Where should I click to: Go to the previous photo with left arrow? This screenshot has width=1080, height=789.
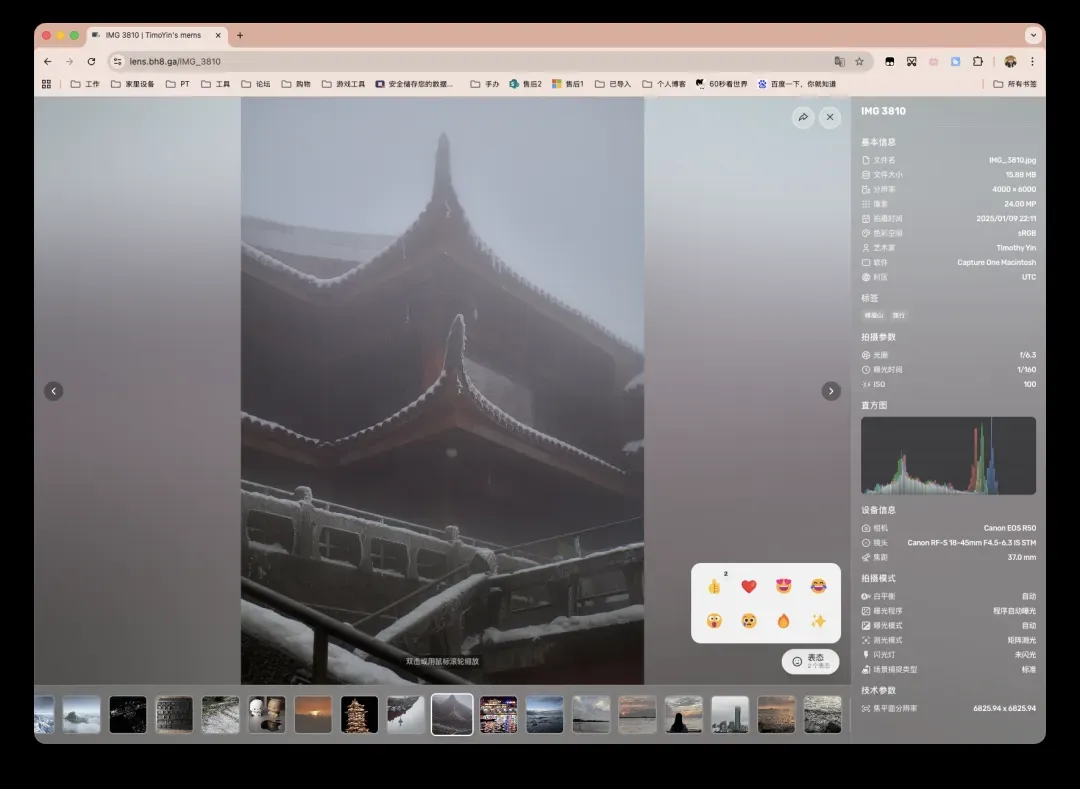(54, 391)
